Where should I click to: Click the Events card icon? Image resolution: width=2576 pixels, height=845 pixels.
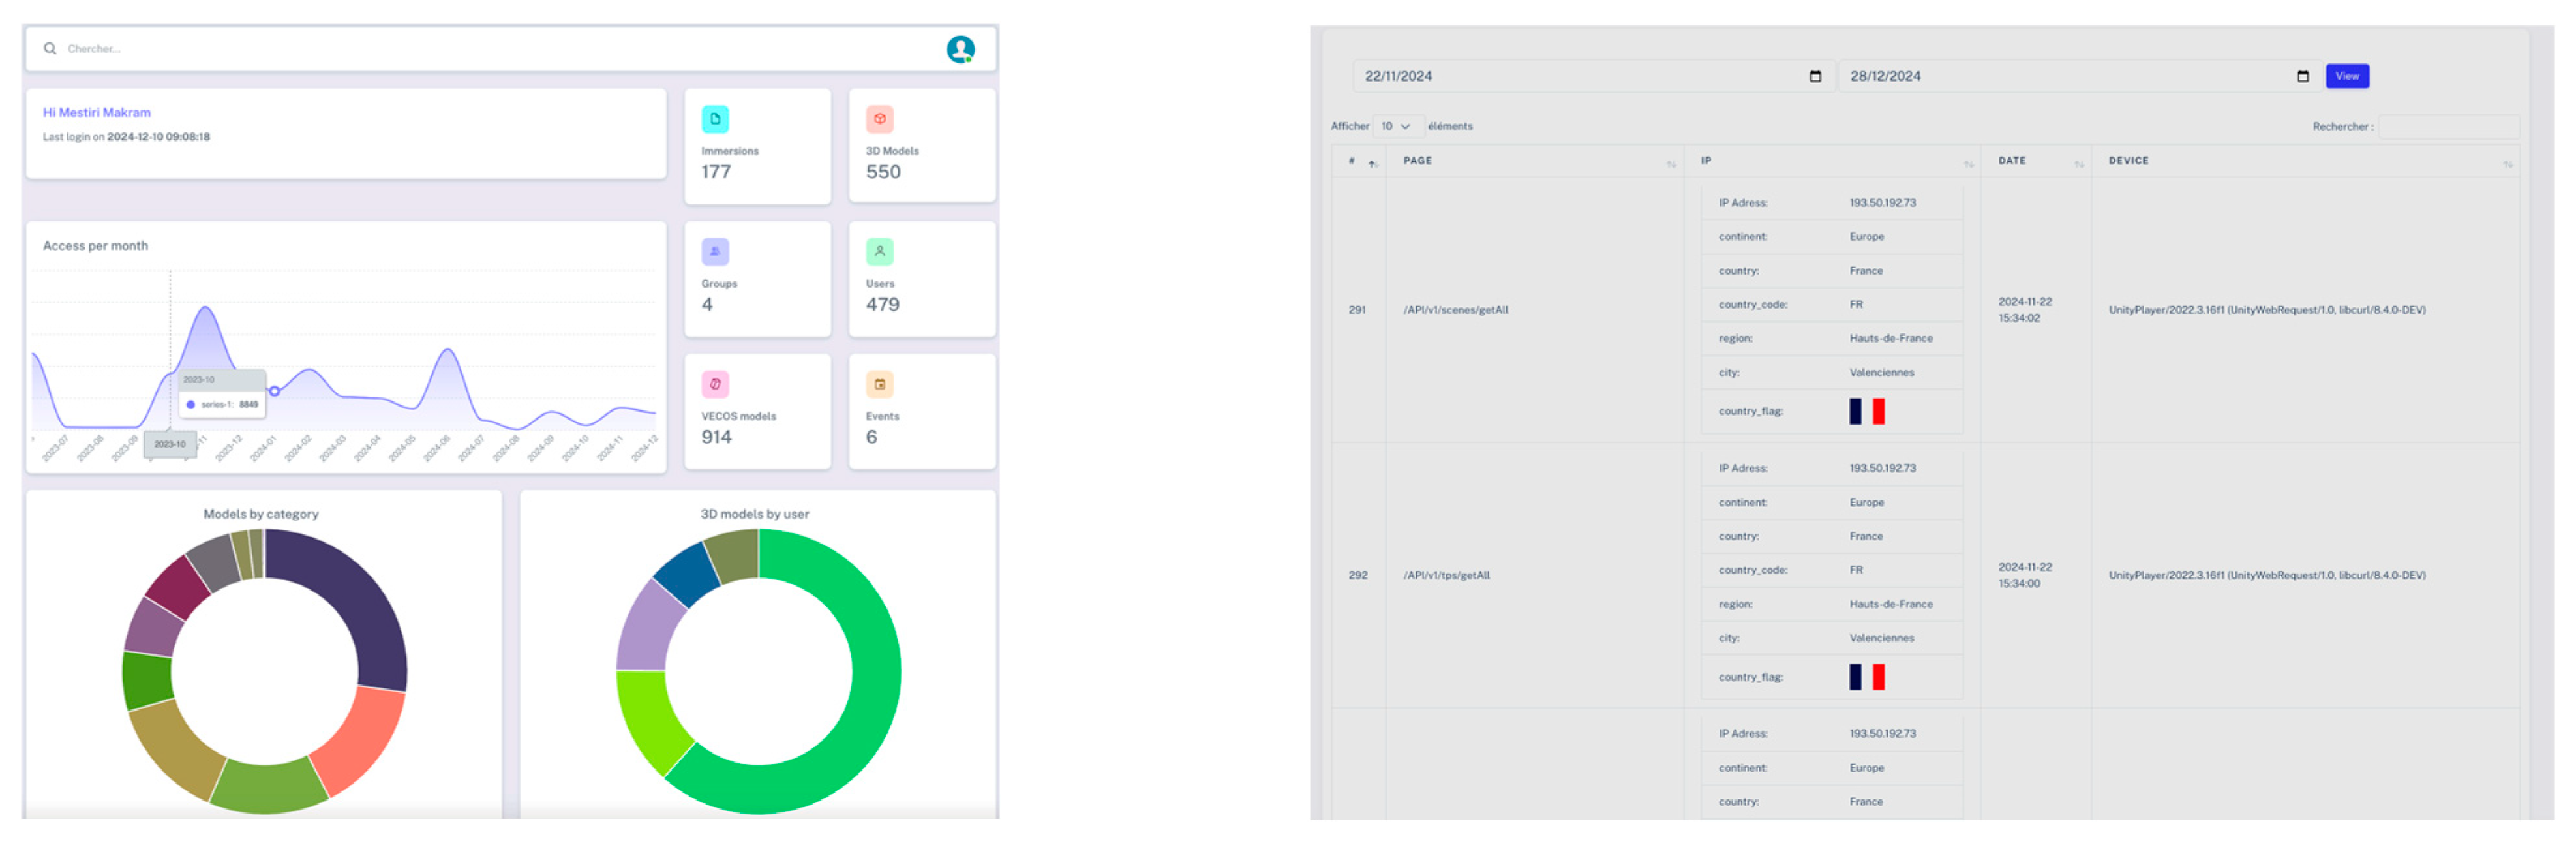point(879,384)
